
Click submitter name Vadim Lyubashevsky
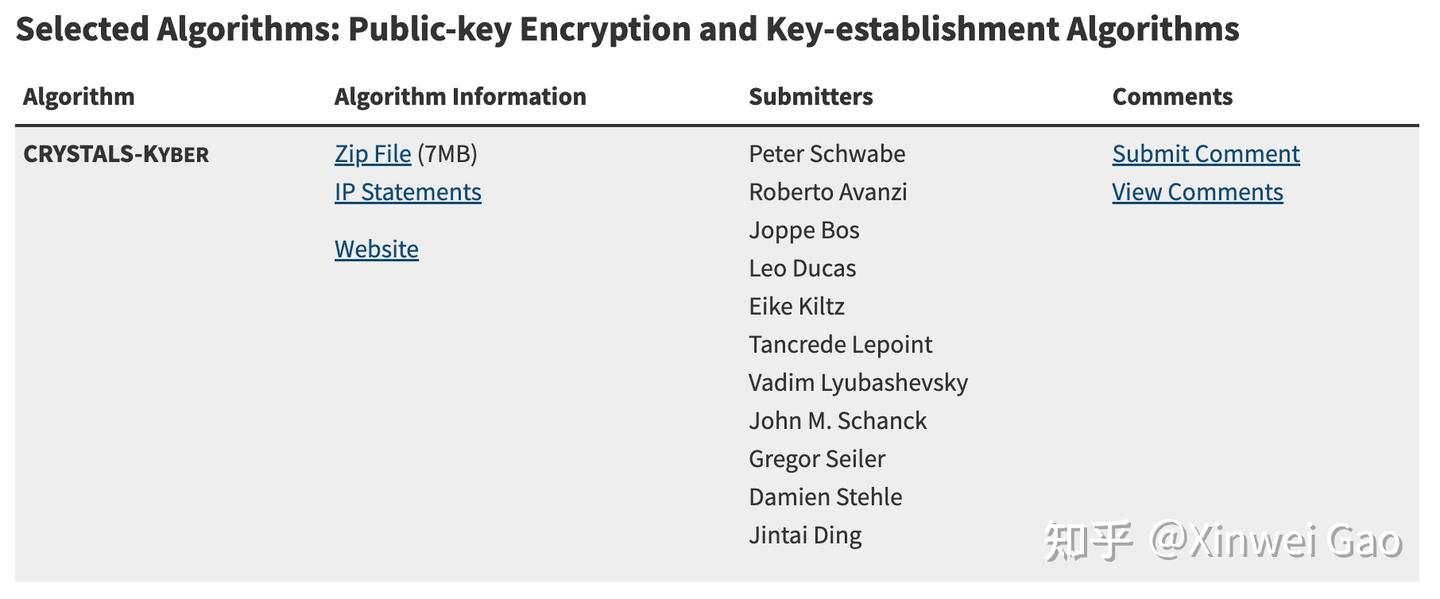point(858,383)
